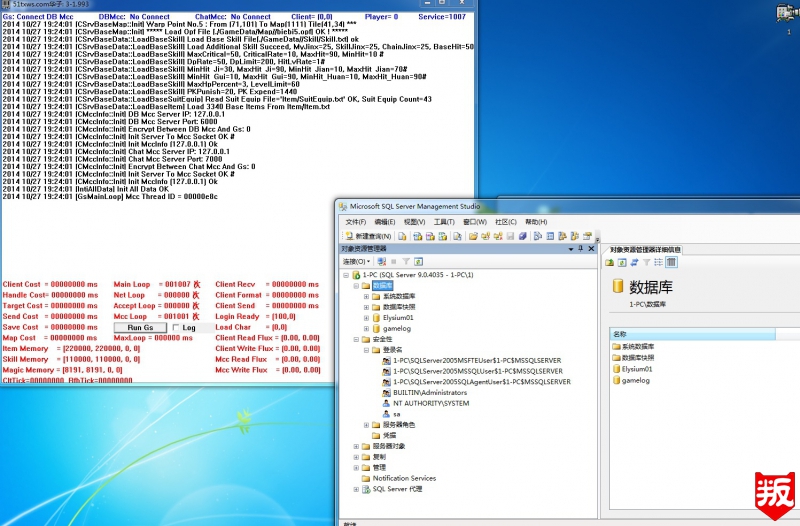The width and height of the screenshot is (800, 526).
Task: Click the Analysis Services DMX Query icon
Action: tap(430, 236)
